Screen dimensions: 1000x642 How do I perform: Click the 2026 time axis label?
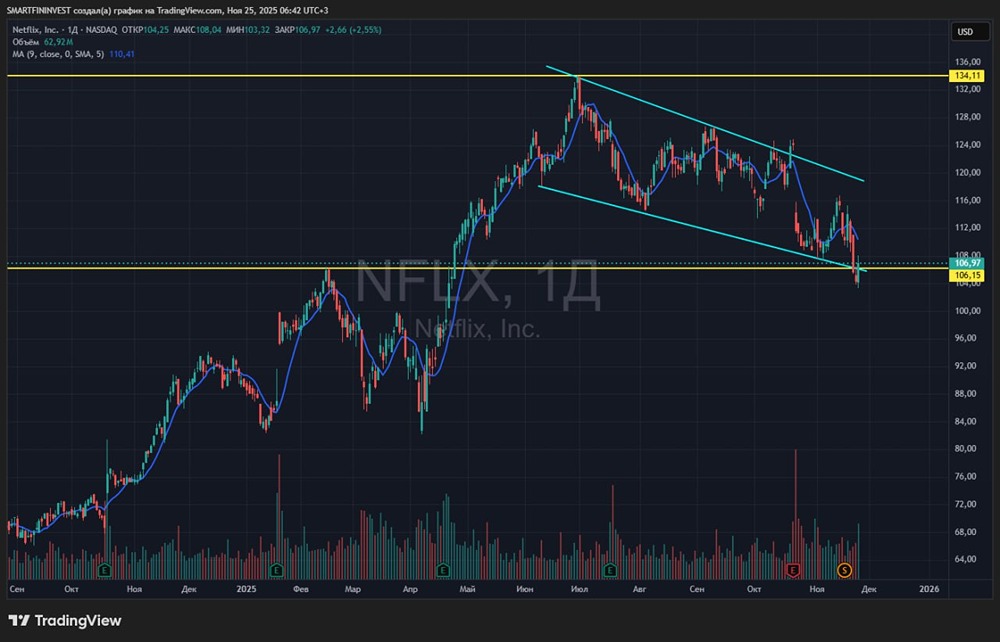tap(929, 589)
